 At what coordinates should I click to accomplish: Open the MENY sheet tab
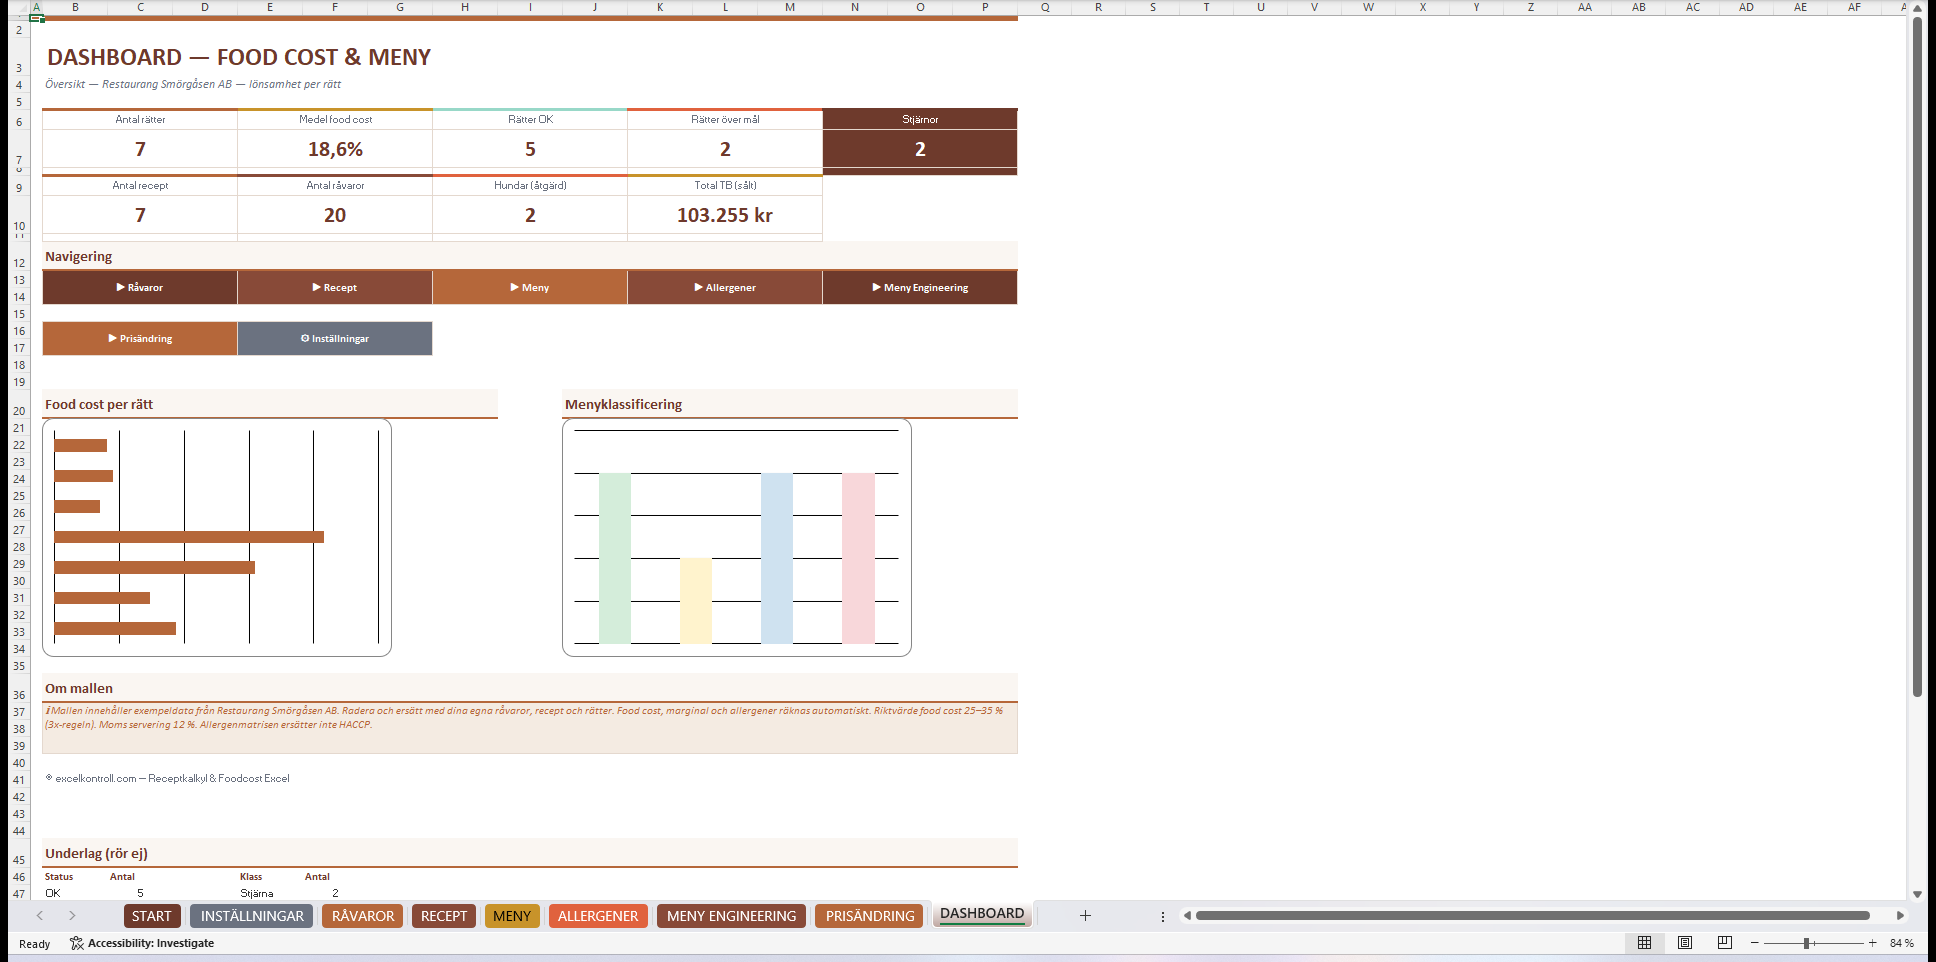512,916
